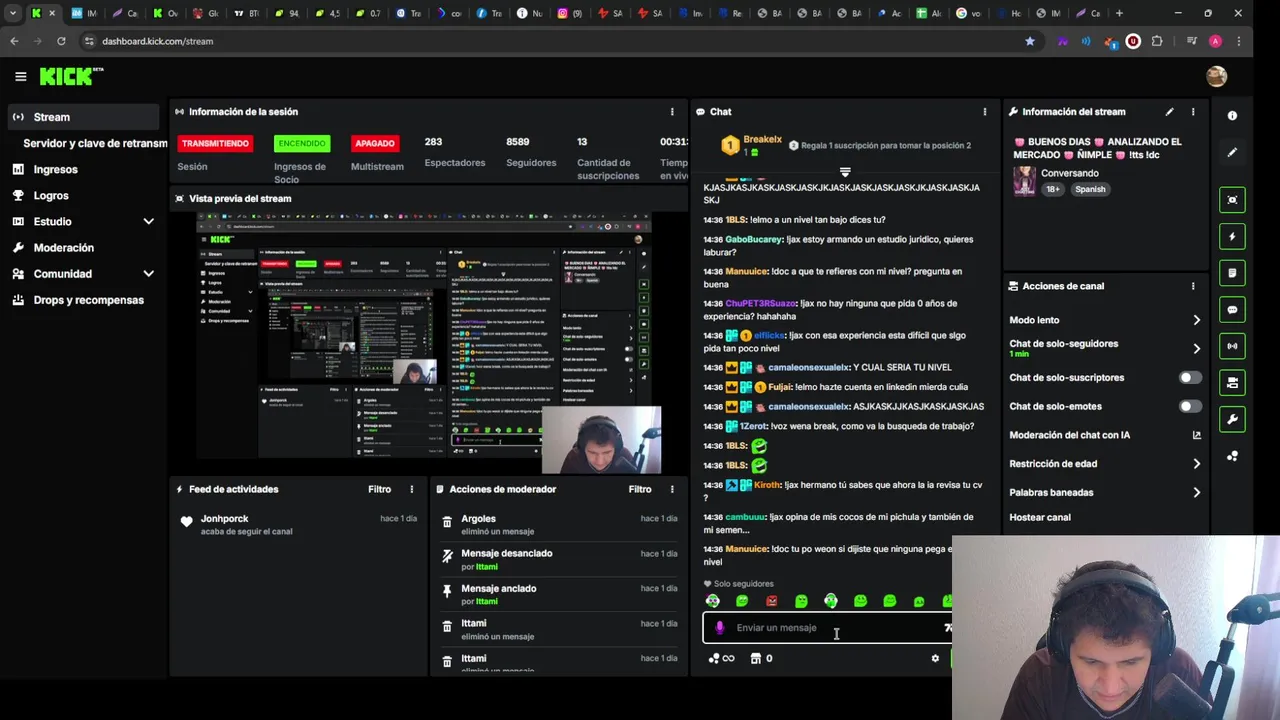This screenshot has width=1280, height=720.
Task: Open Chrome extensions puzzle icon
Action: [1157, 41]
